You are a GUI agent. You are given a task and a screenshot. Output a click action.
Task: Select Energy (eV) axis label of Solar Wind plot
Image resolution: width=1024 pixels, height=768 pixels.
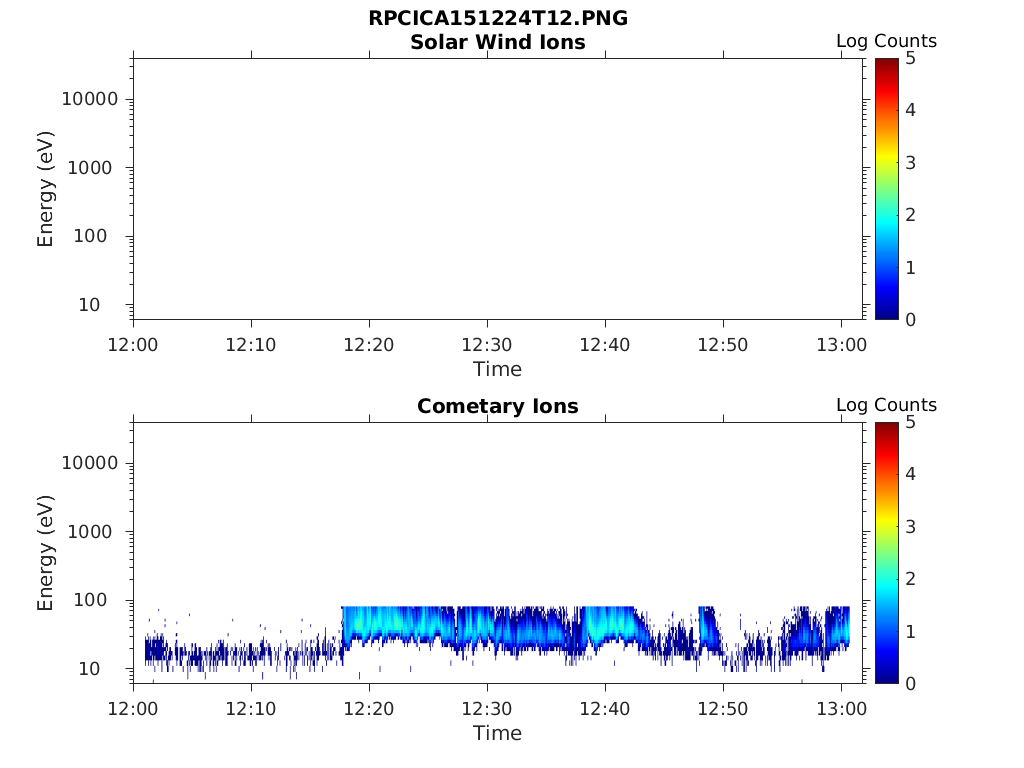pos(45,189)
